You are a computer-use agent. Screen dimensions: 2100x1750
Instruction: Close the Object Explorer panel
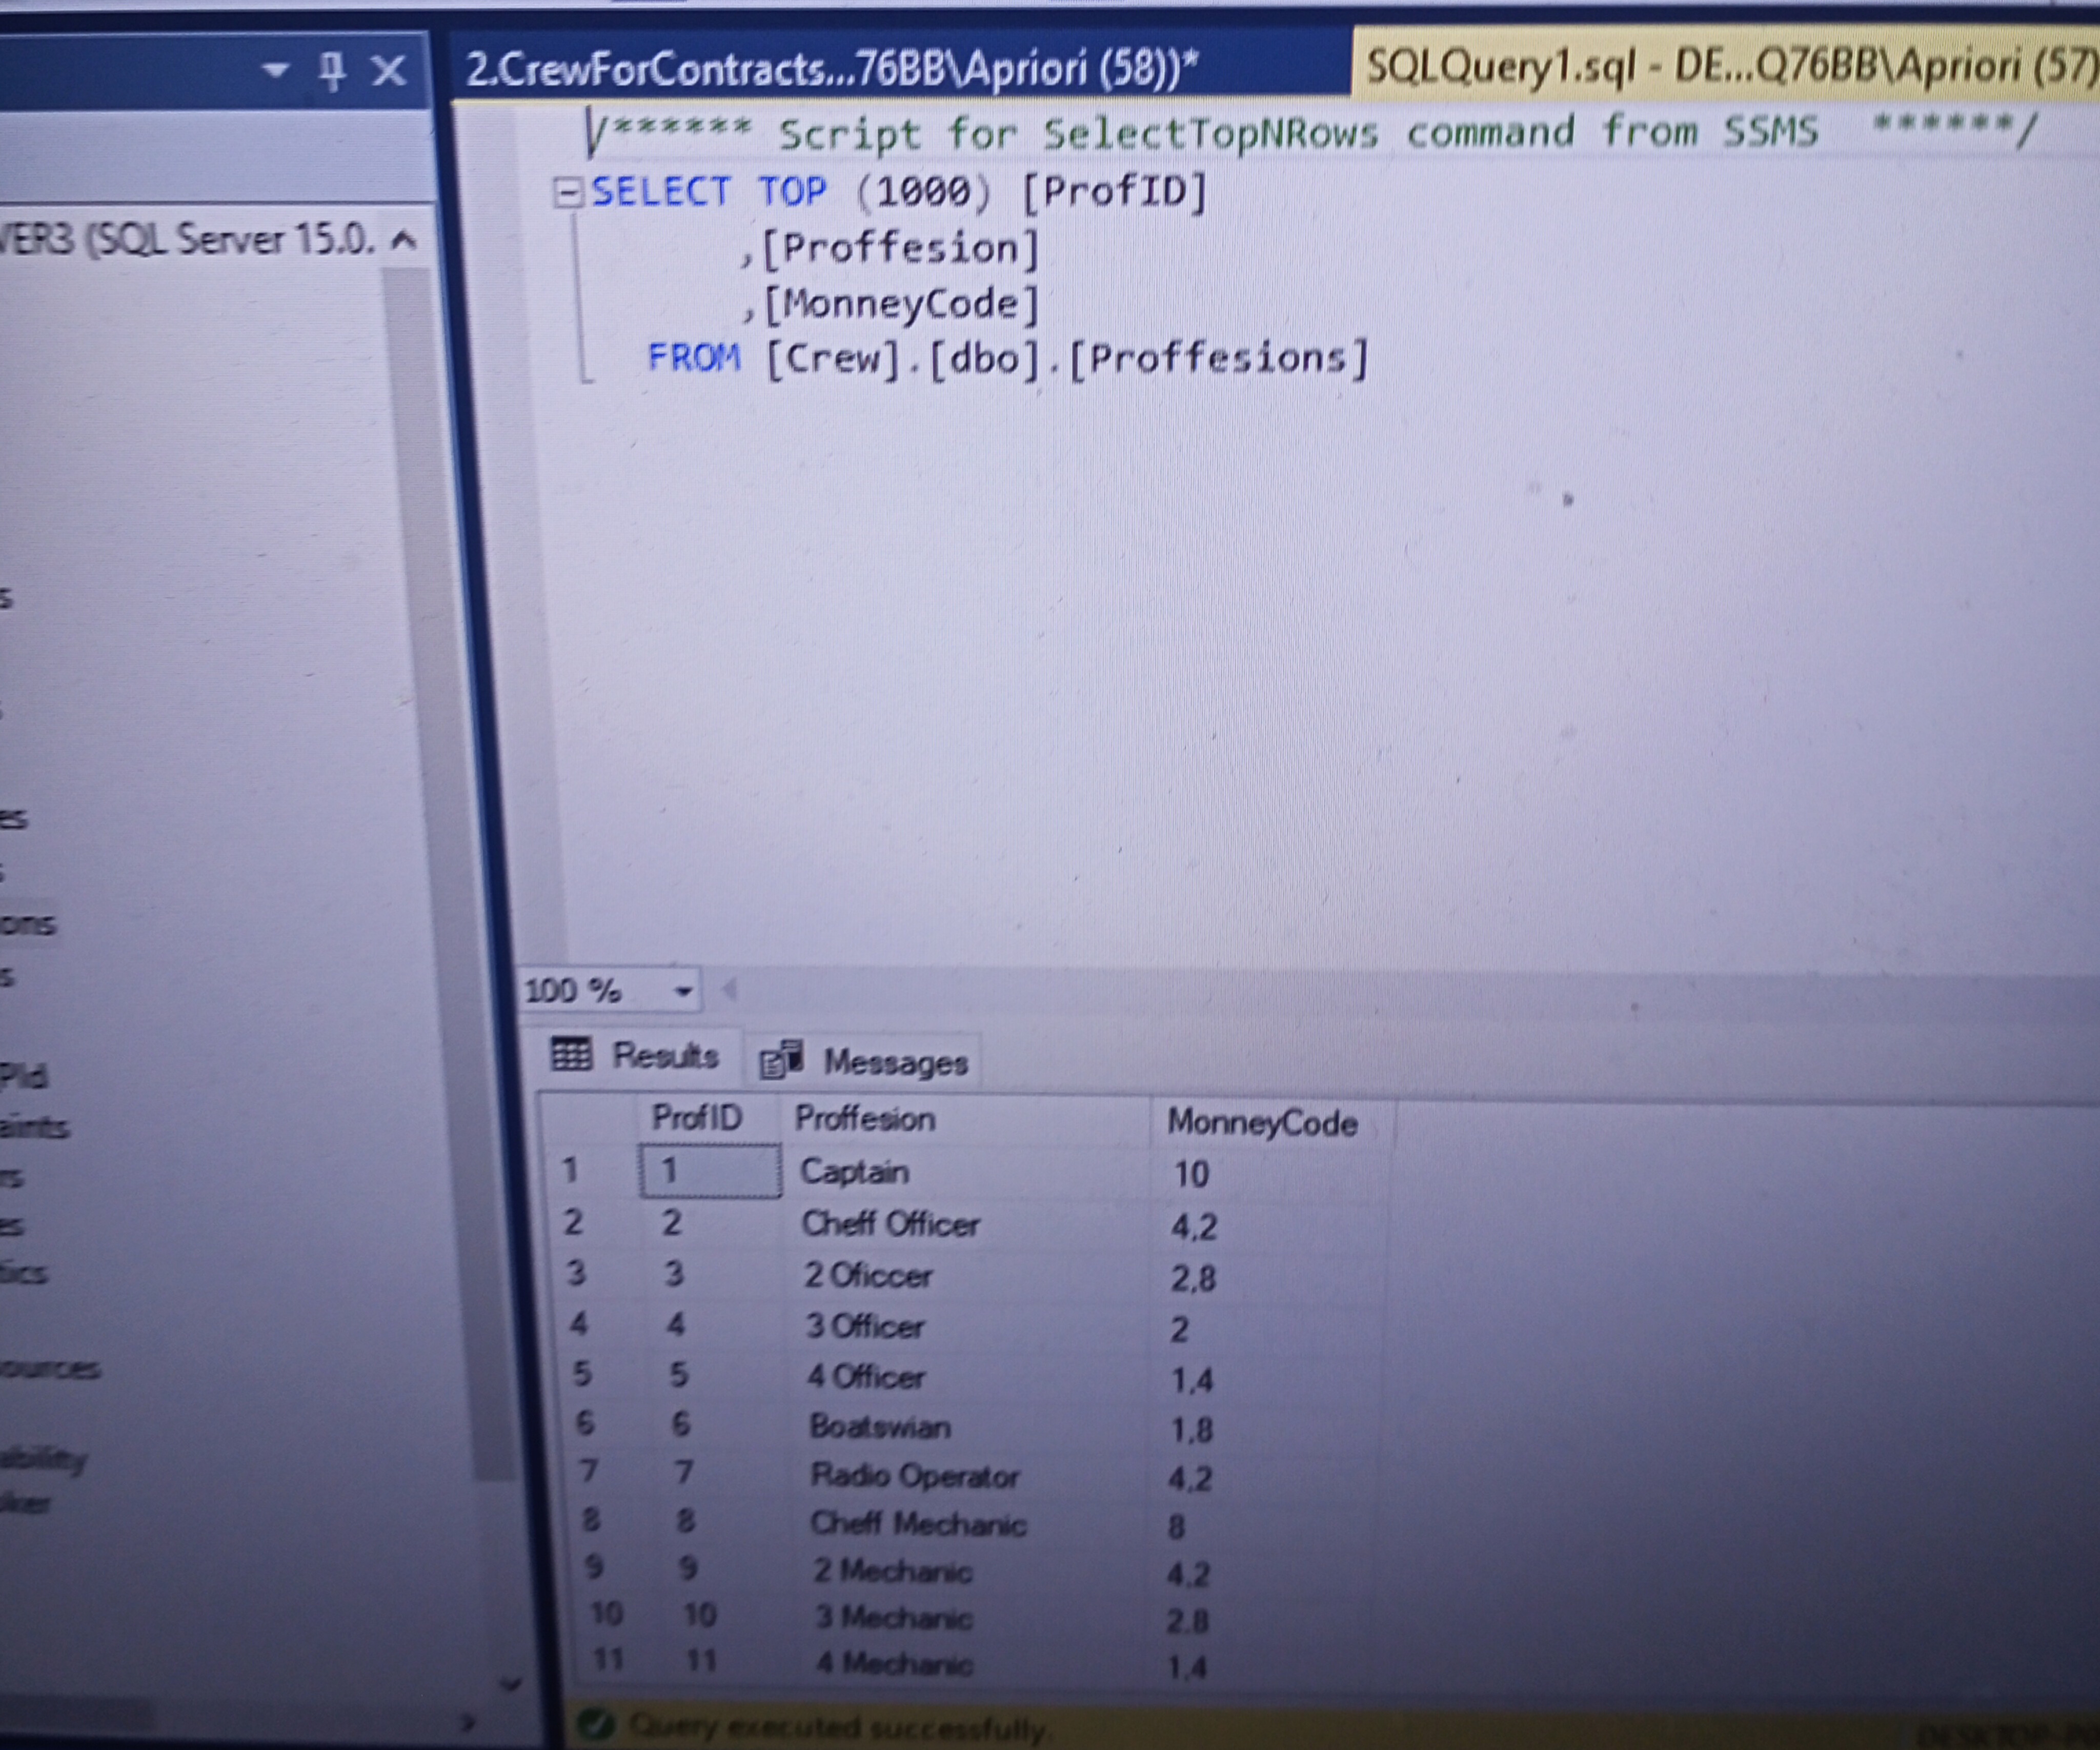pyautogui.click(x=388, y=70)
